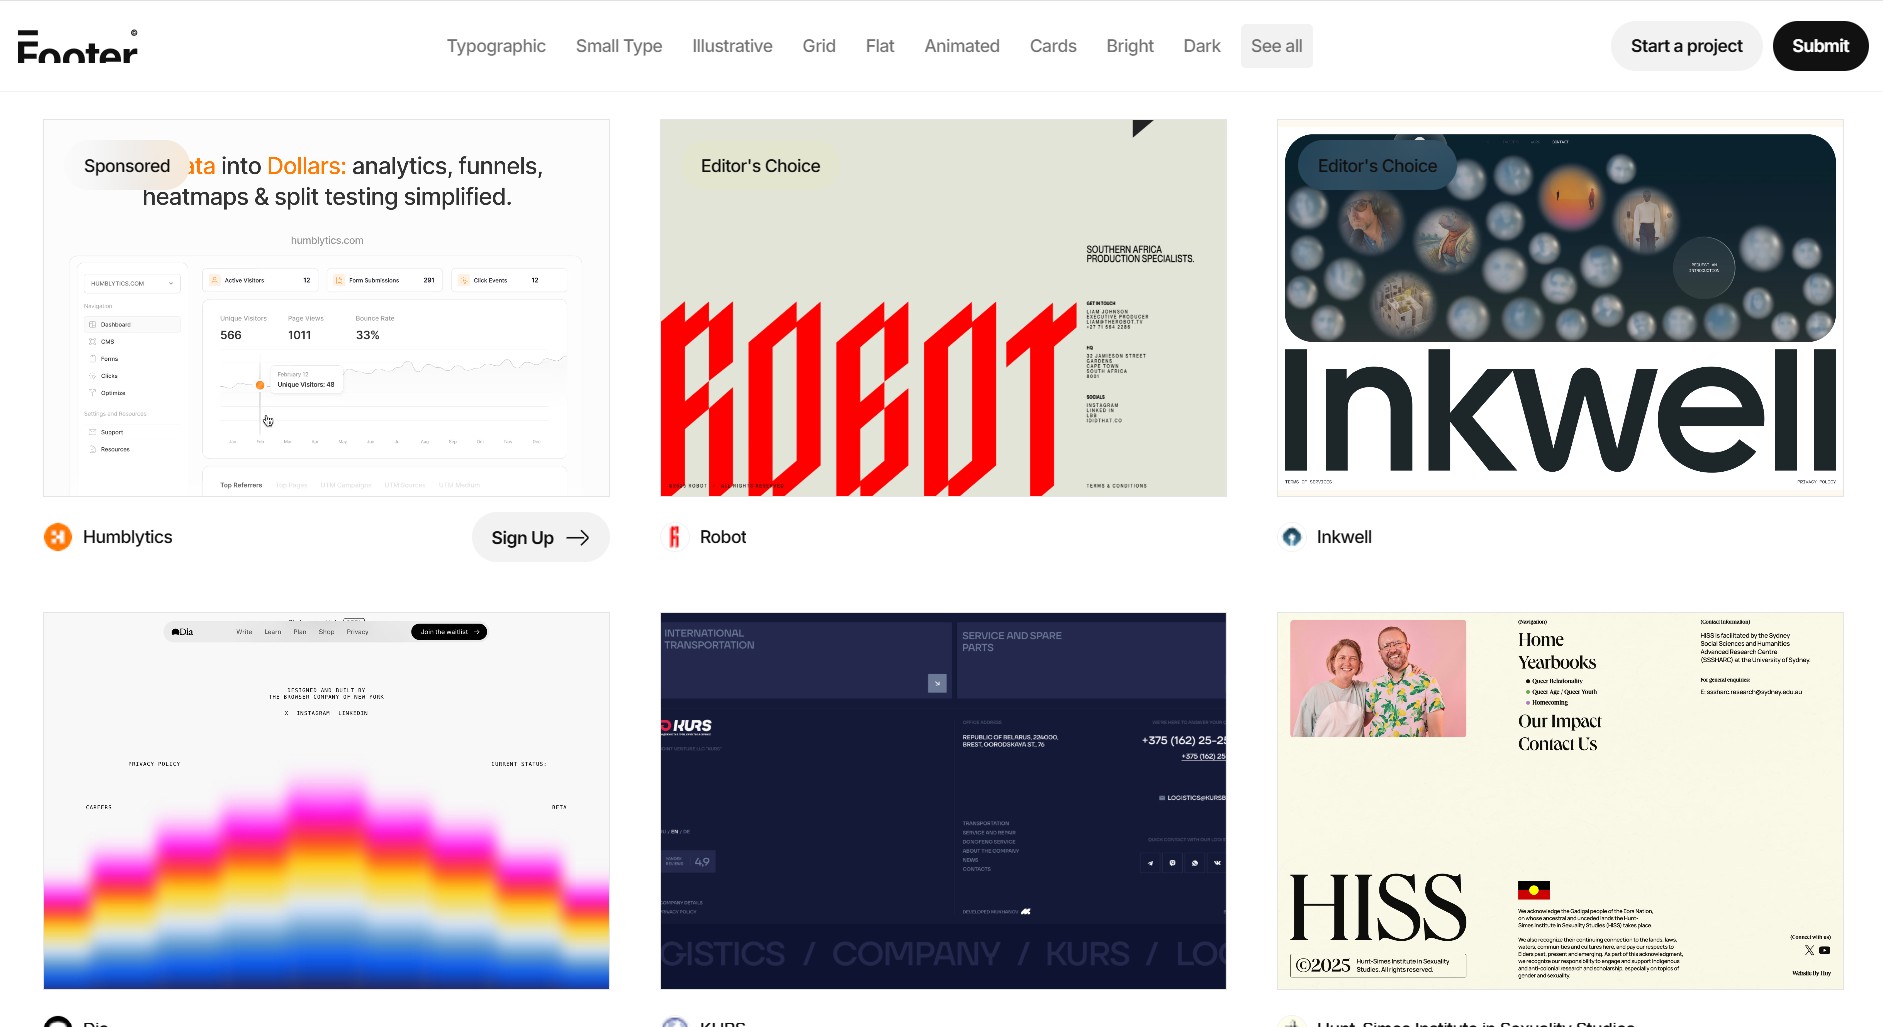This screenshot has width=1883, height=1027.
Task: Open the Humblytics sponsored thumbnail
Action: pos(326,308)
